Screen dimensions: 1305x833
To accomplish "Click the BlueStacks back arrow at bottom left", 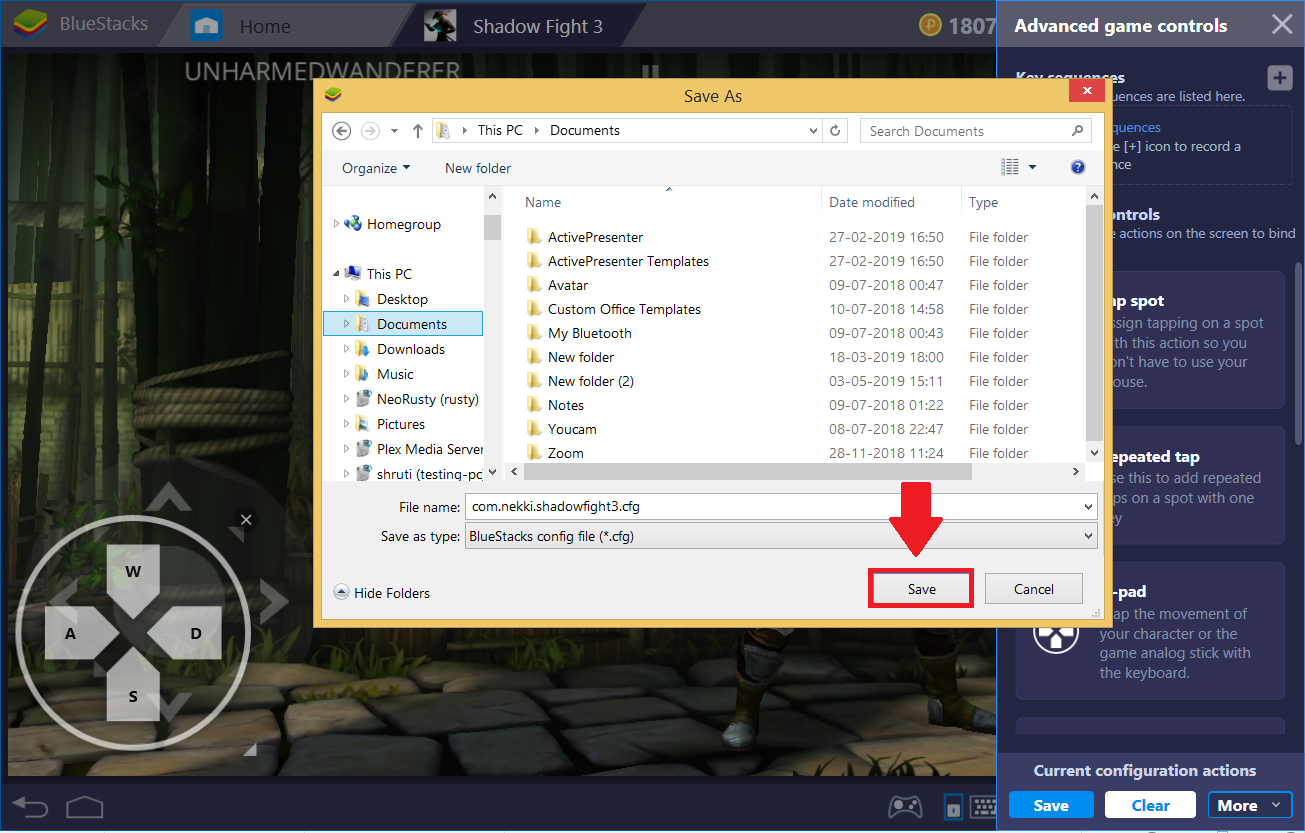I will point(30,807).
